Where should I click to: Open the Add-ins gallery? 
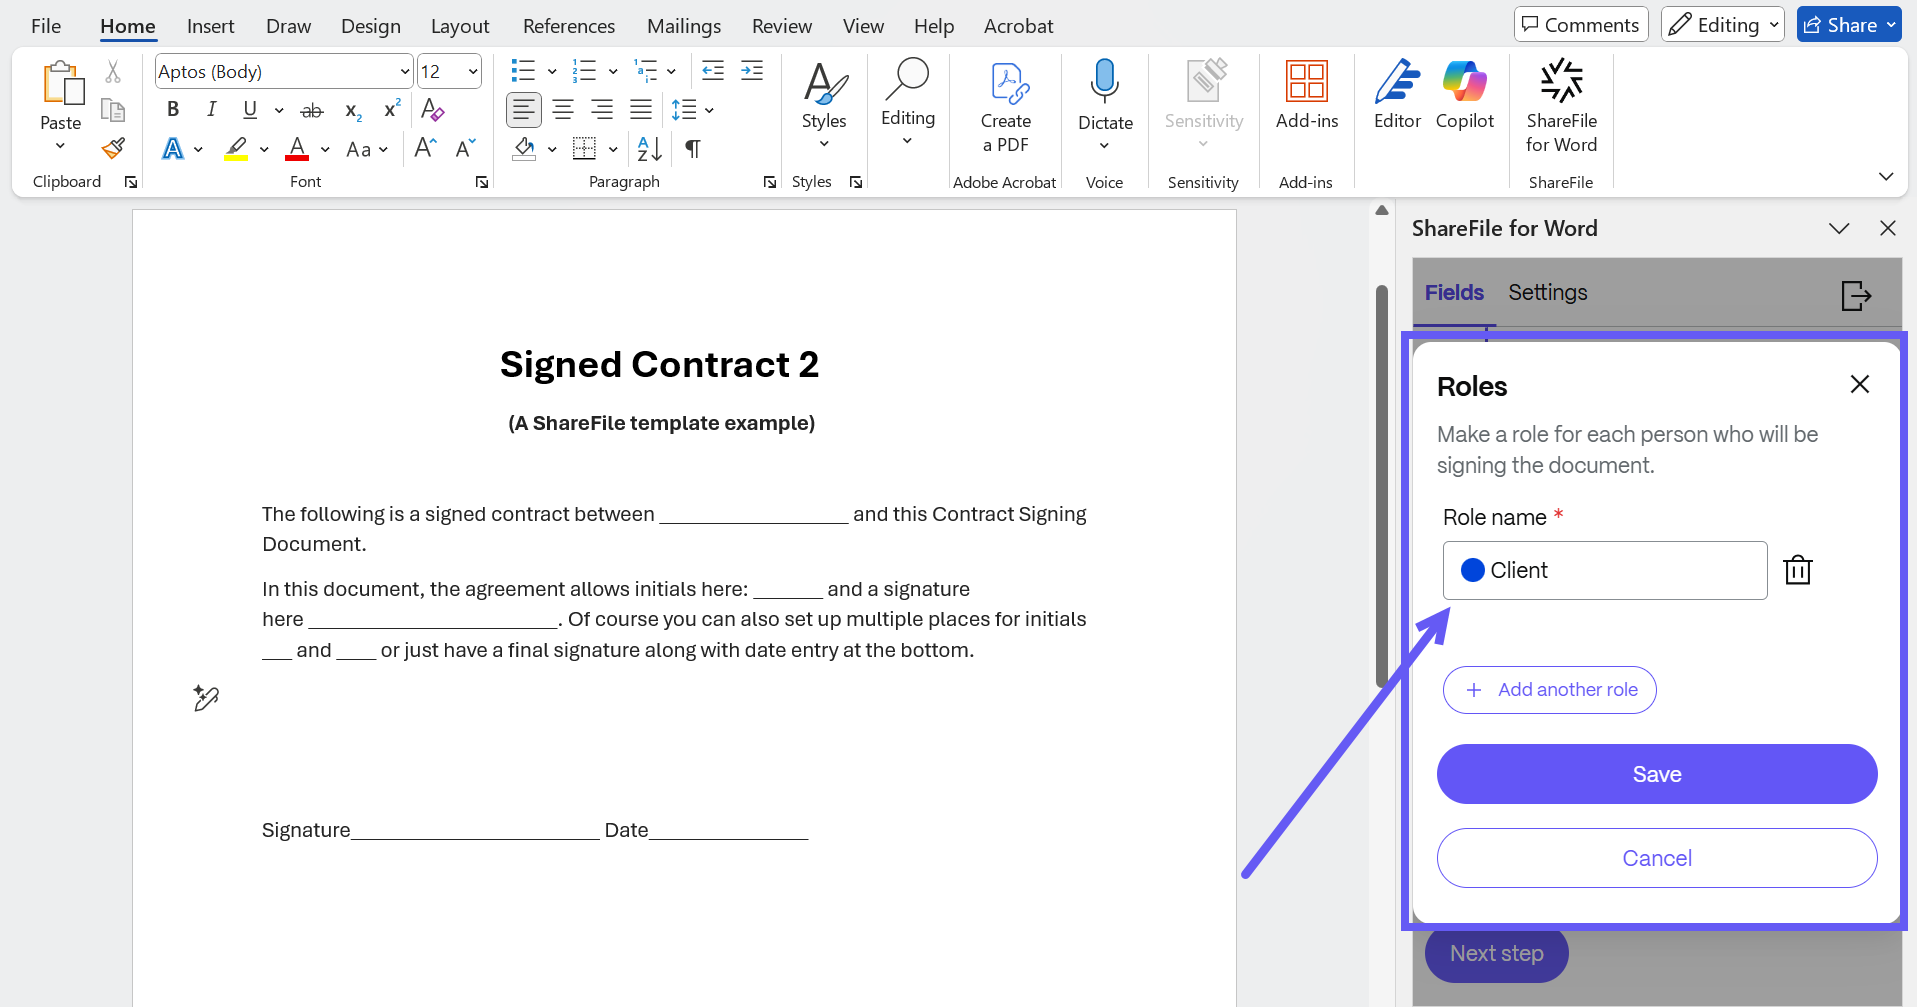click(x=1306, y=95)
